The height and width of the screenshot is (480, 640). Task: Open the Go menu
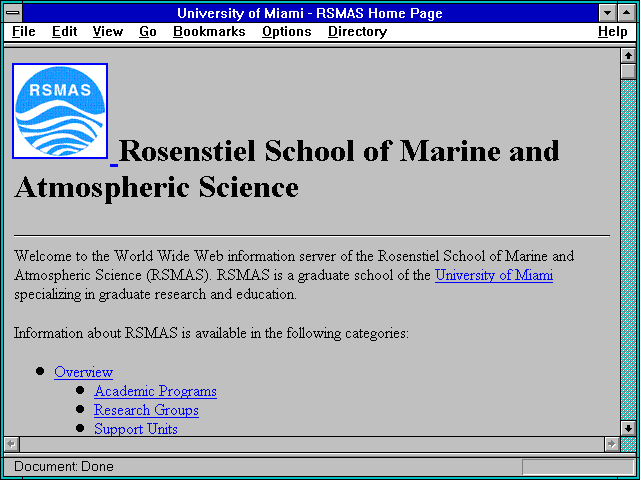pyautogui.click(x=148, y=32)
